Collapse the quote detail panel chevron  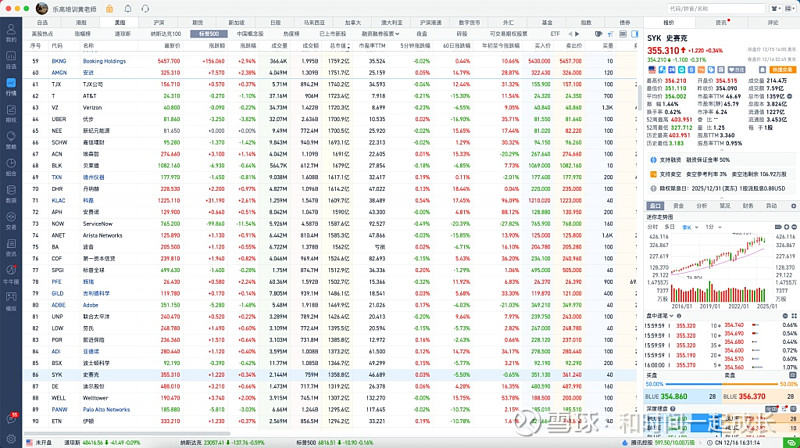(x=721, y=151)
